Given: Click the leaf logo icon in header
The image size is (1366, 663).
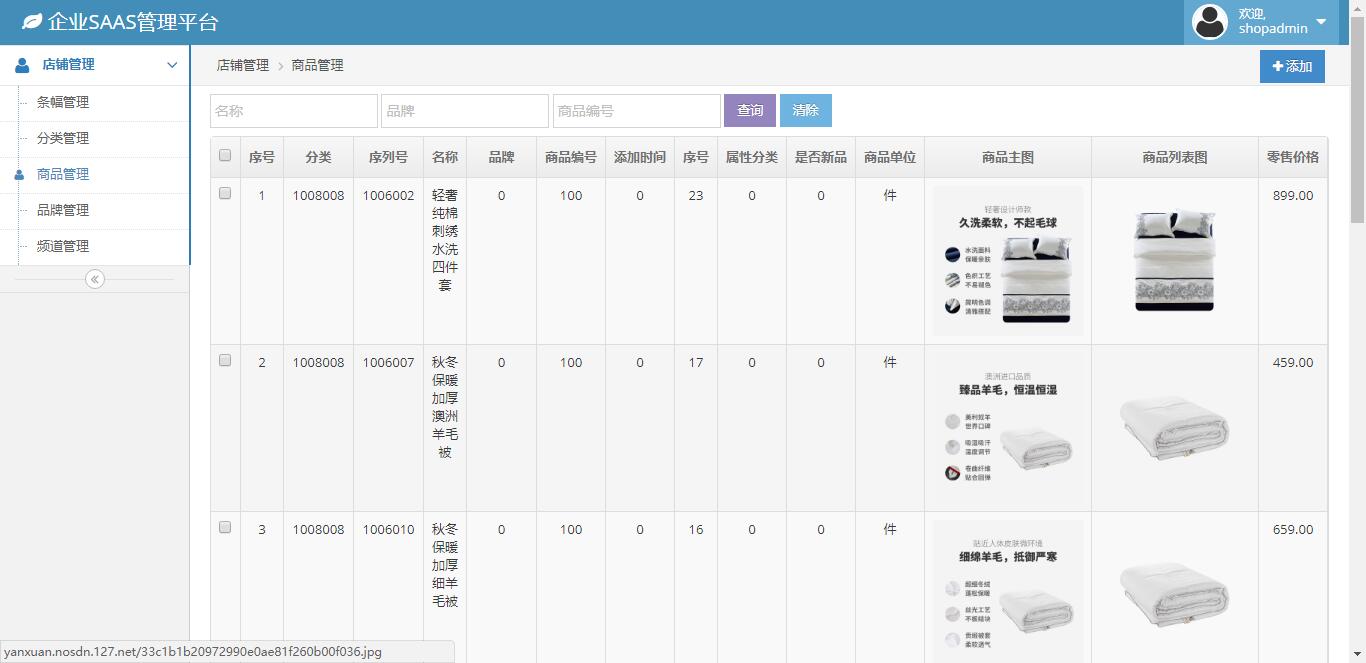Looking at the screenshot, I should click(x=32, y=21).
